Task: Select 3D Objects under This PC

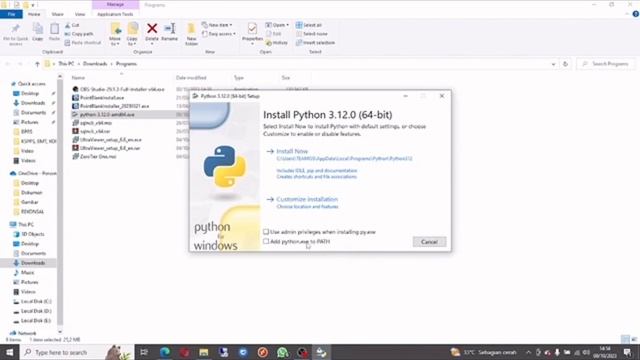Action: [33, 234]
